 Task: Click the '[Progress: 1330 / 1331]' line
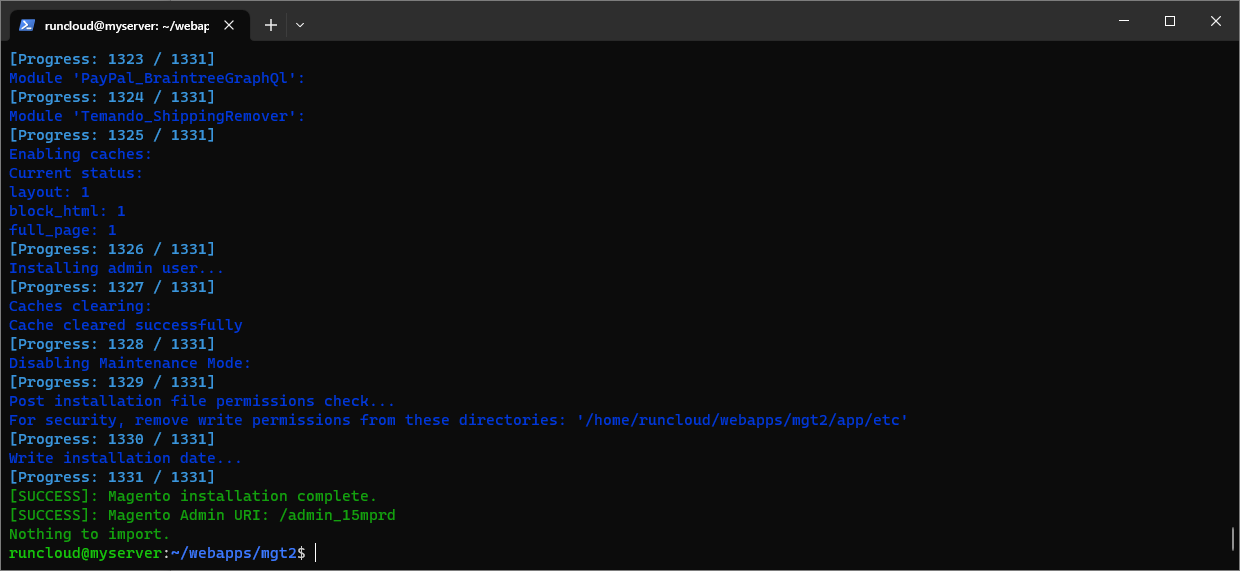tap(112, 439)
